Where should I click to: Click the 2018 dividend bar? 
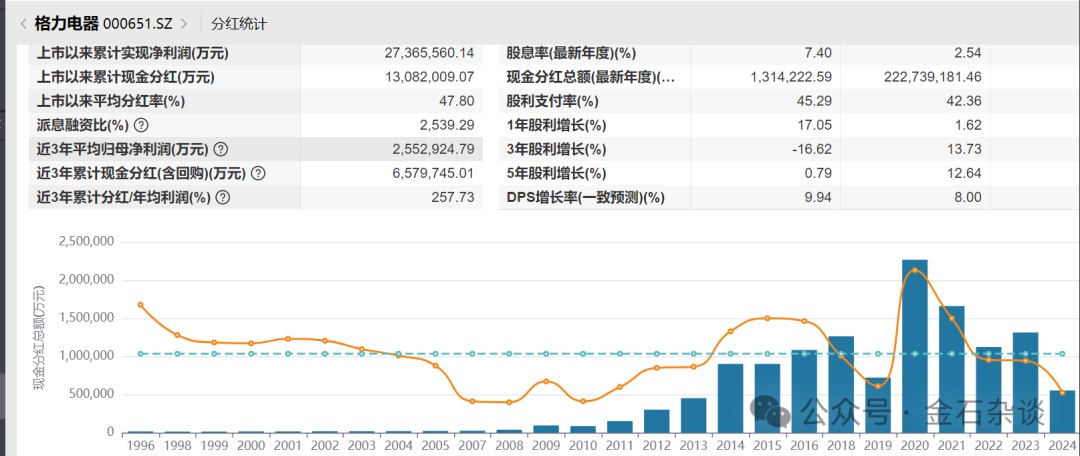(841, 384)
